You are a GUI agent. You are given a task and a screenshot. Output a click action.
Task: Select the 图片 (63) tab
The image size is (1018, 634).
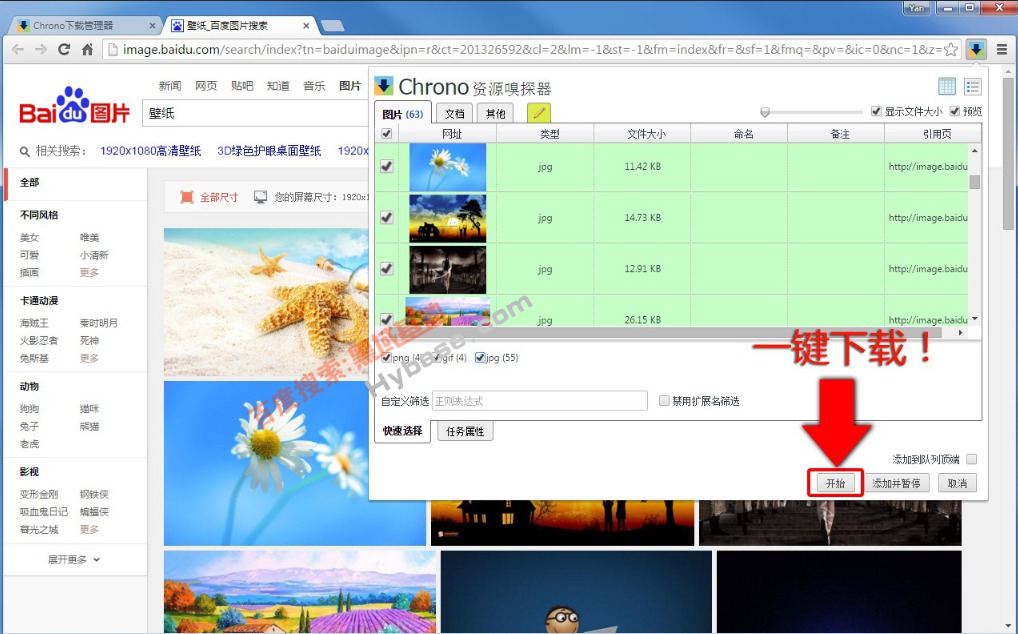click(403, 114)
